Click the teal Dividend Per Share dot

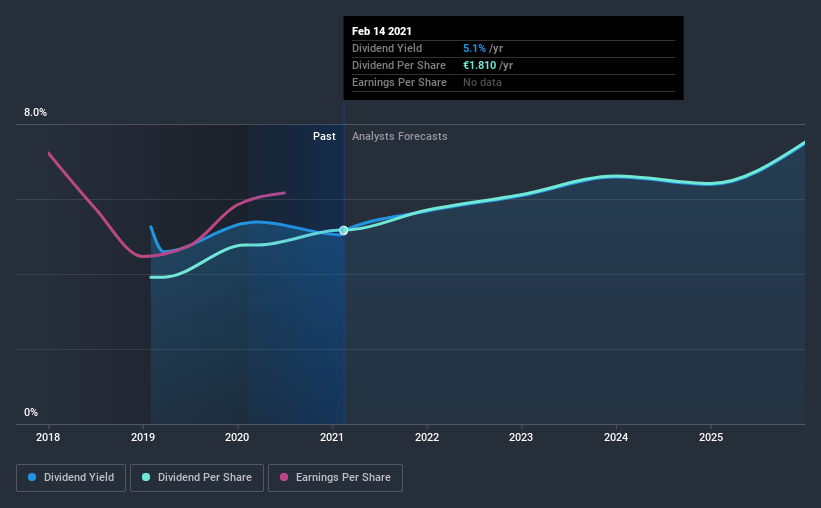click(x=146, y=477)
